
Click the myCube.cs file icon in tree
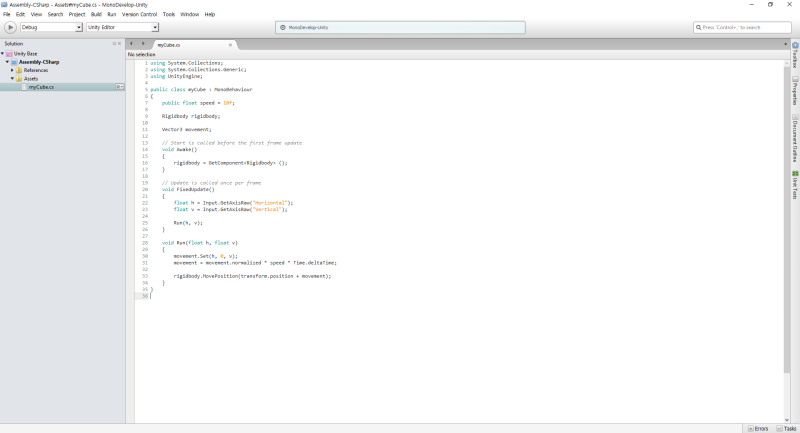click(24, 87)
